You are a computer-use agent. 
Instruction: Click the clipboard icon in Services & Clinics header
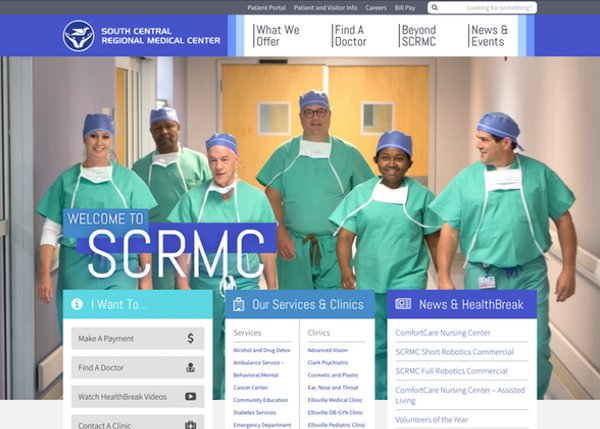point(239,304)
